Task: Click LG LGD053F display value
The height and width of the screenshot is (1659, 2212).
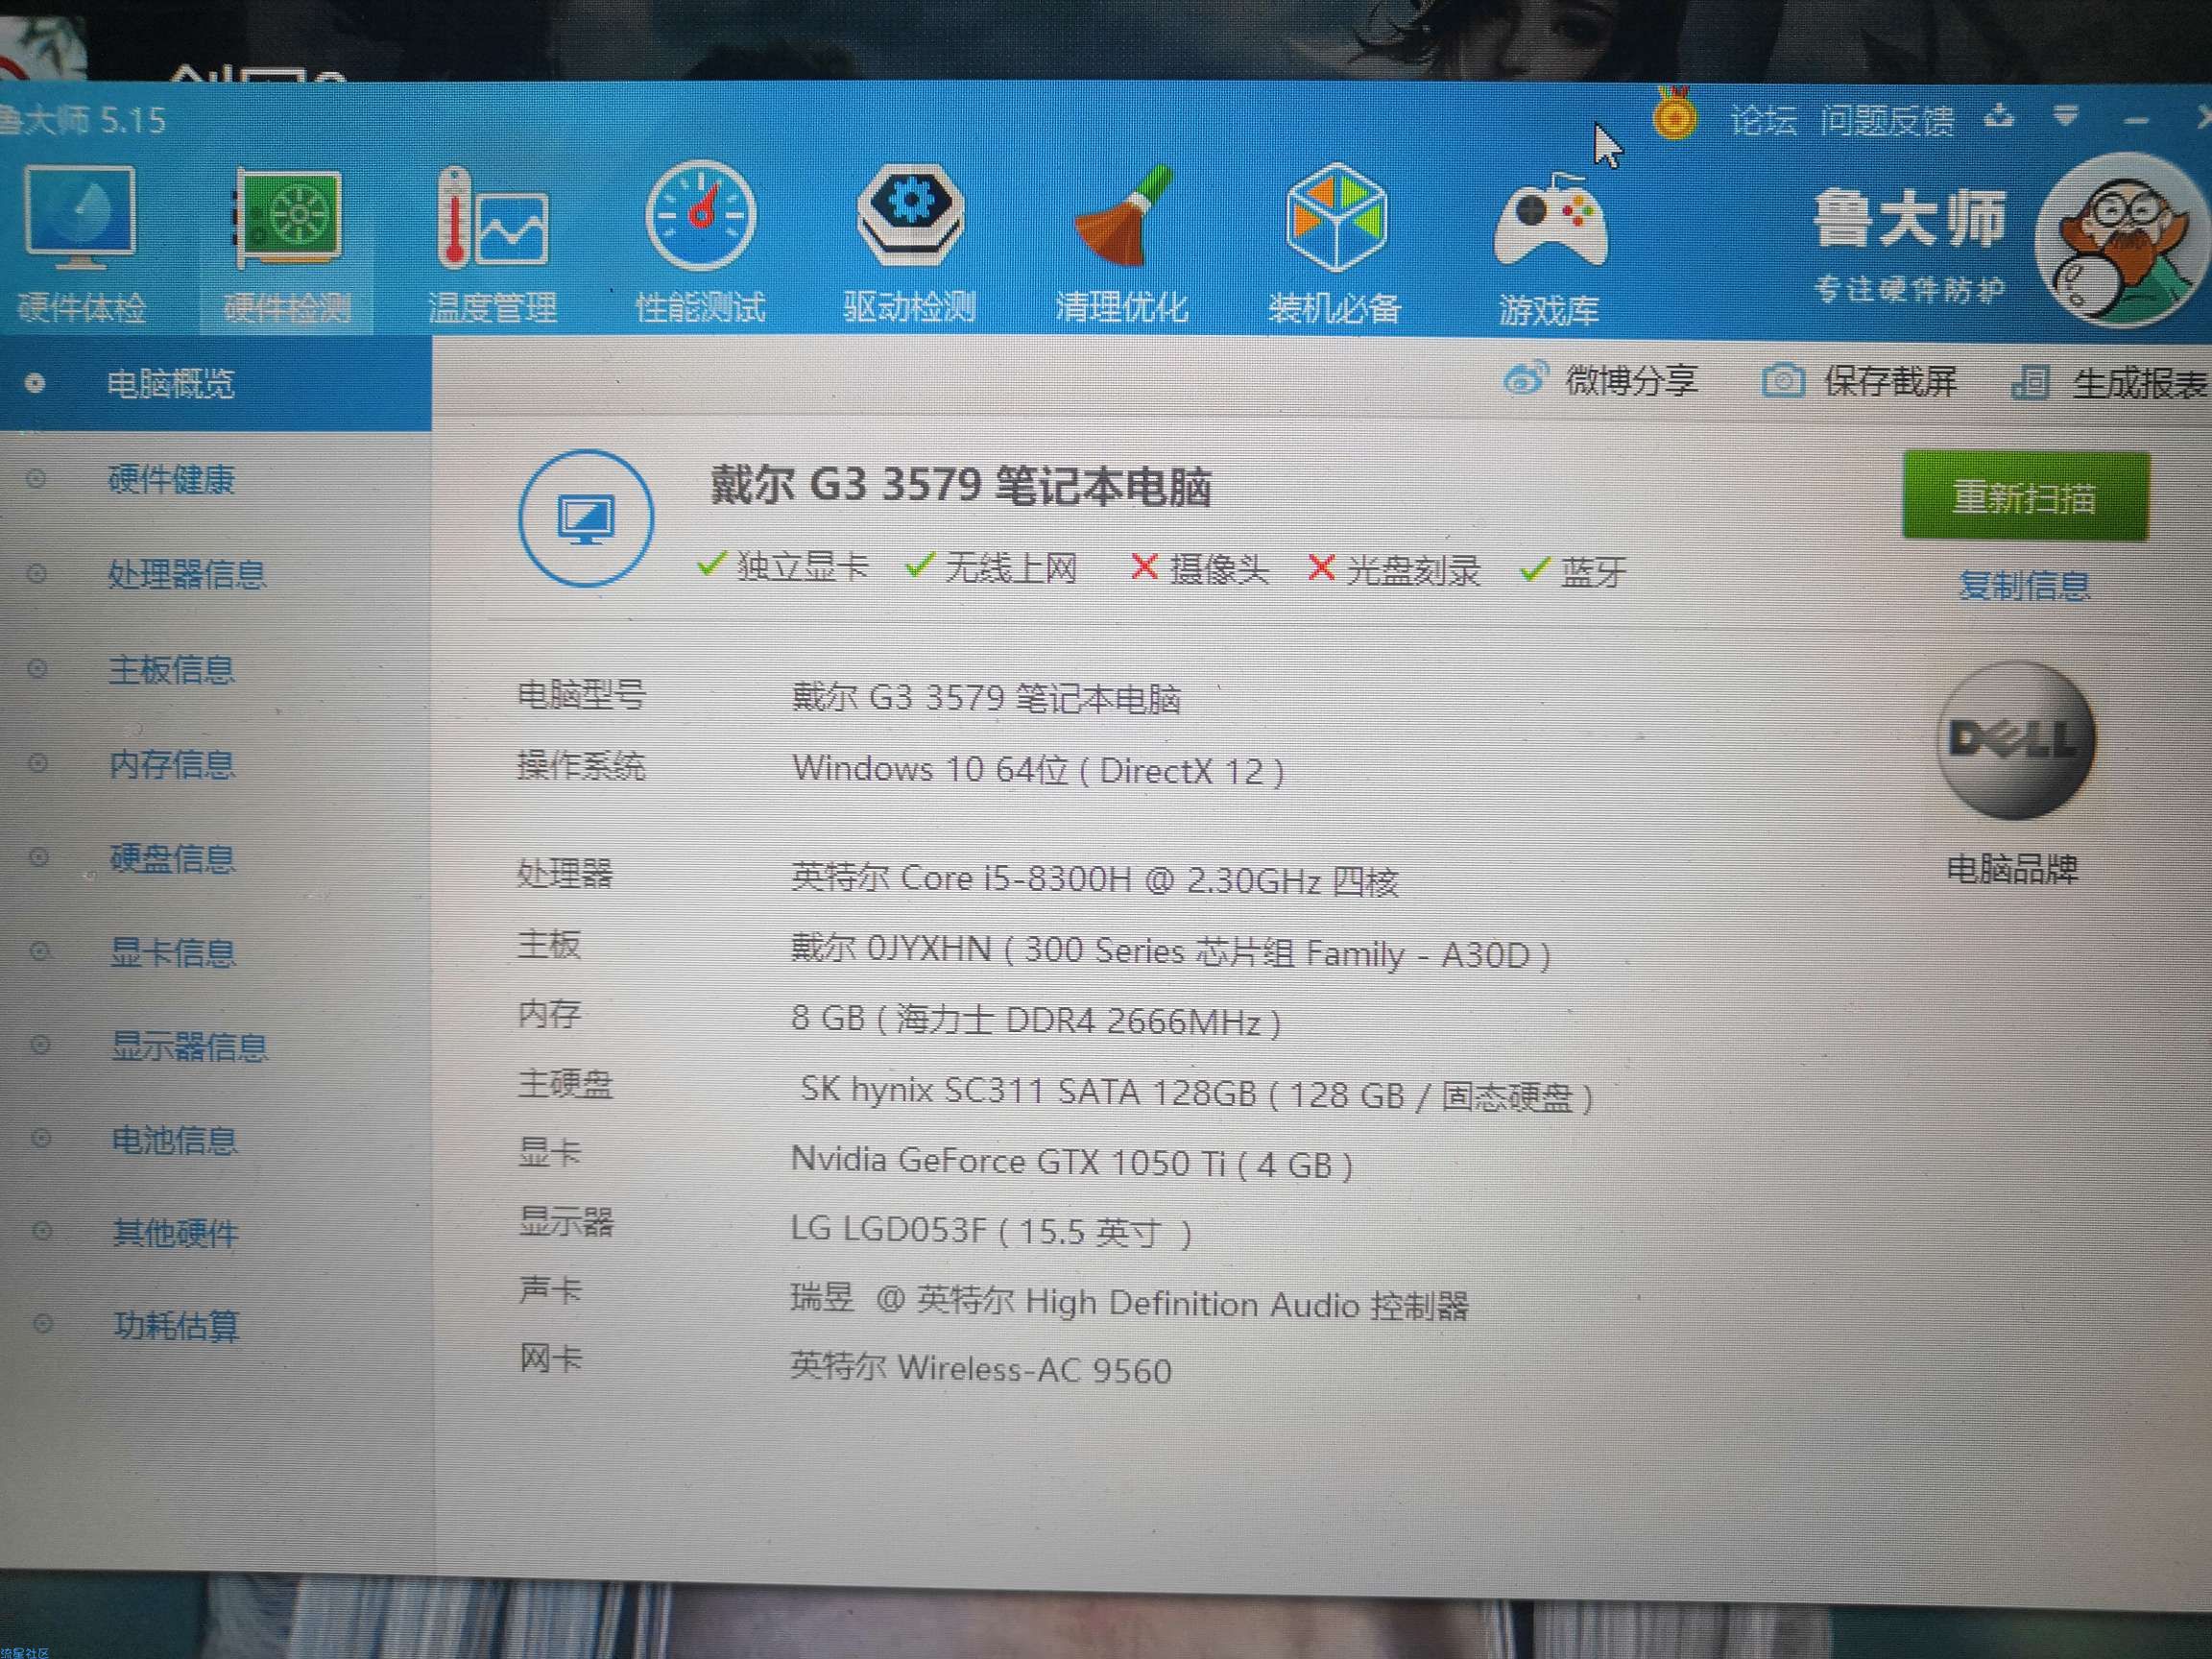Action: (x=991, y=1231)
